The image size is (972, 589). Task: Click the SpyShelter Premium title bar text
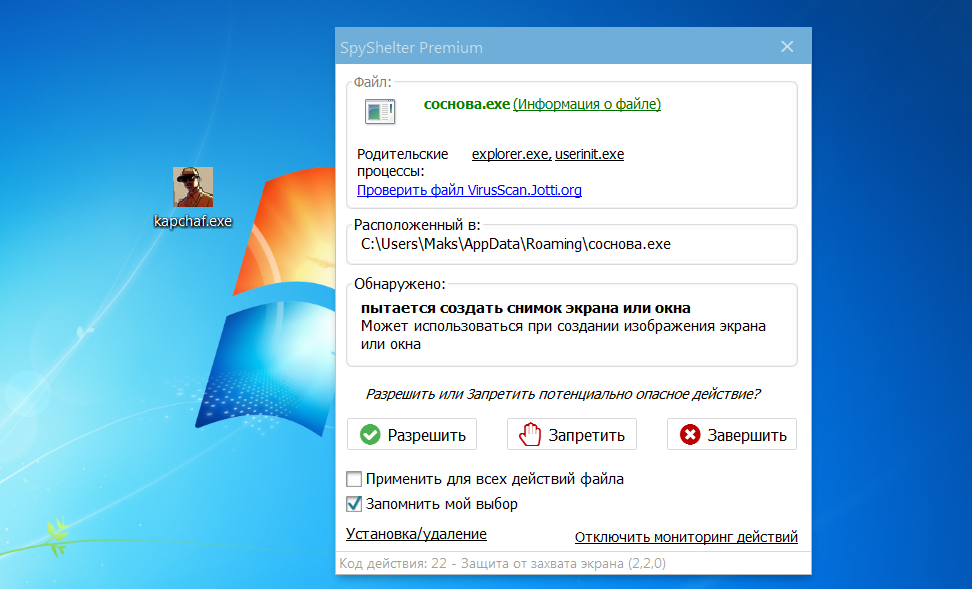[411, 48]
